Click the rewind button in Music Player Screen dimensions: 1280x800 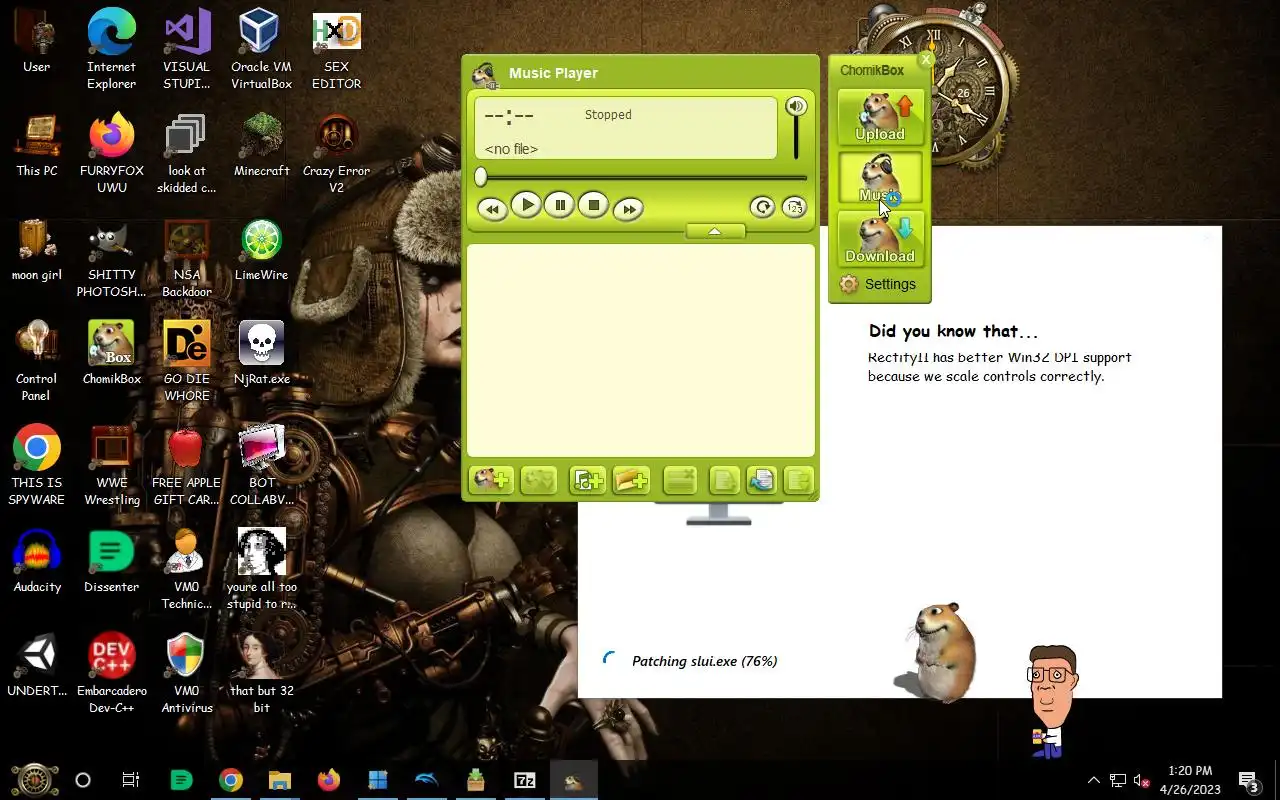click(492, 209)
